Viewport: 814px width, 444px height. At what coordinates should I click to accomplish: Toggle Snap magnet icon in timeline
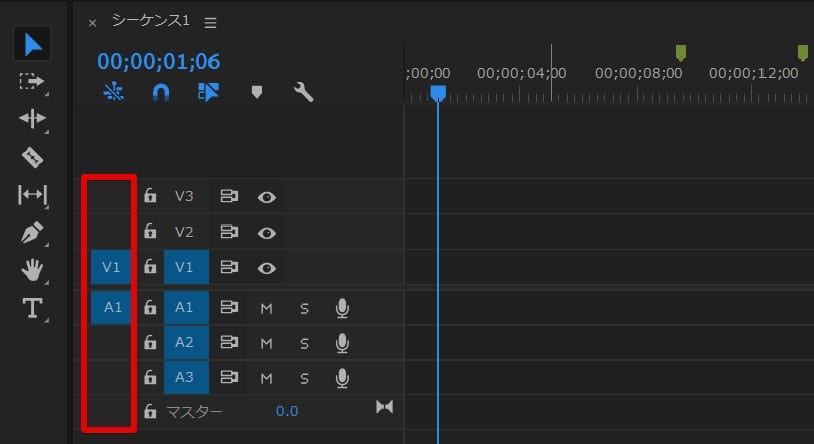161,93
